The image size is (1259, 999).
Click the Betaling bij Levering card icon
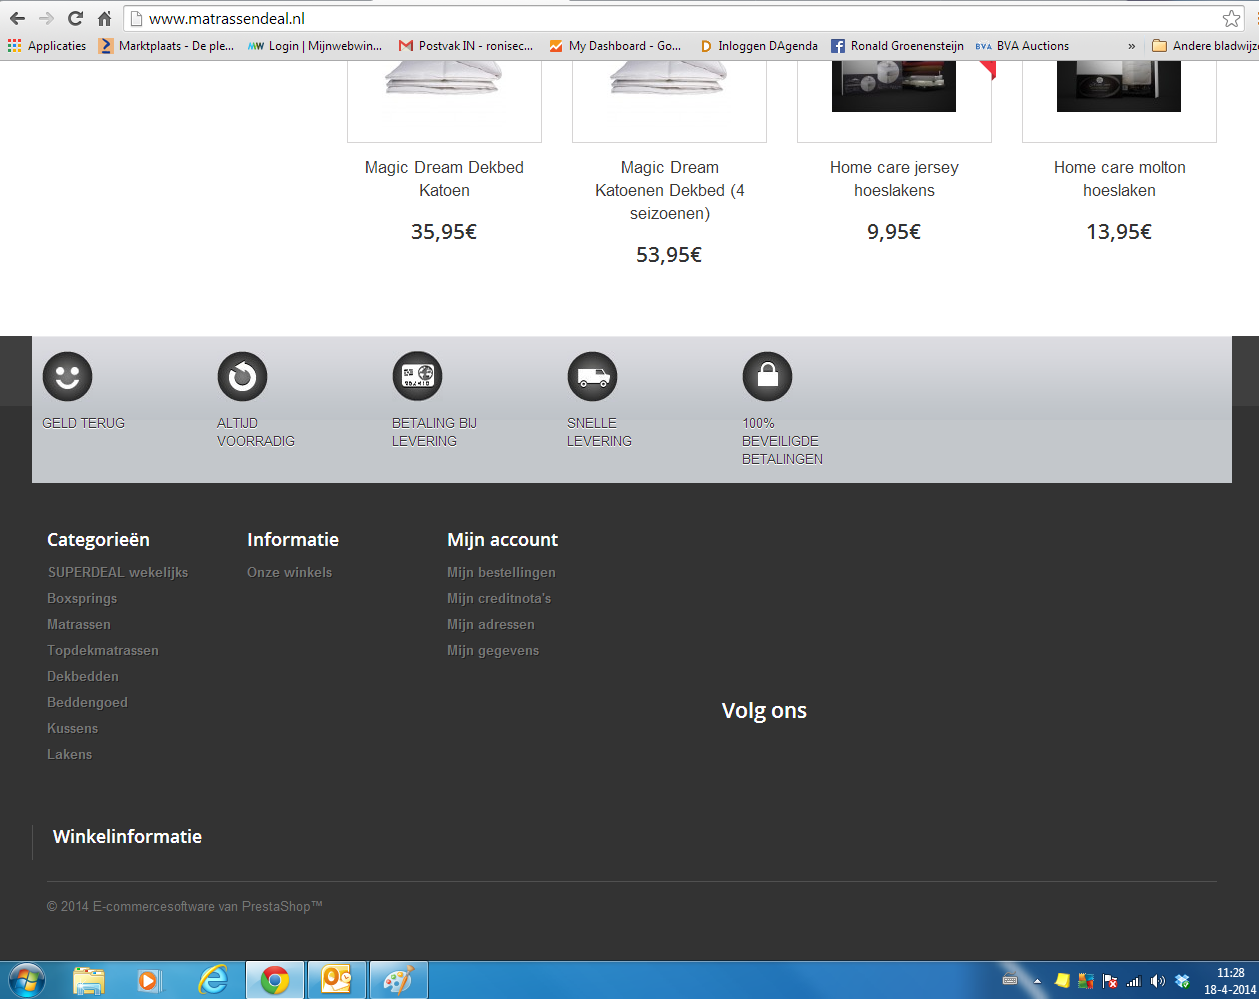(417, 377)
